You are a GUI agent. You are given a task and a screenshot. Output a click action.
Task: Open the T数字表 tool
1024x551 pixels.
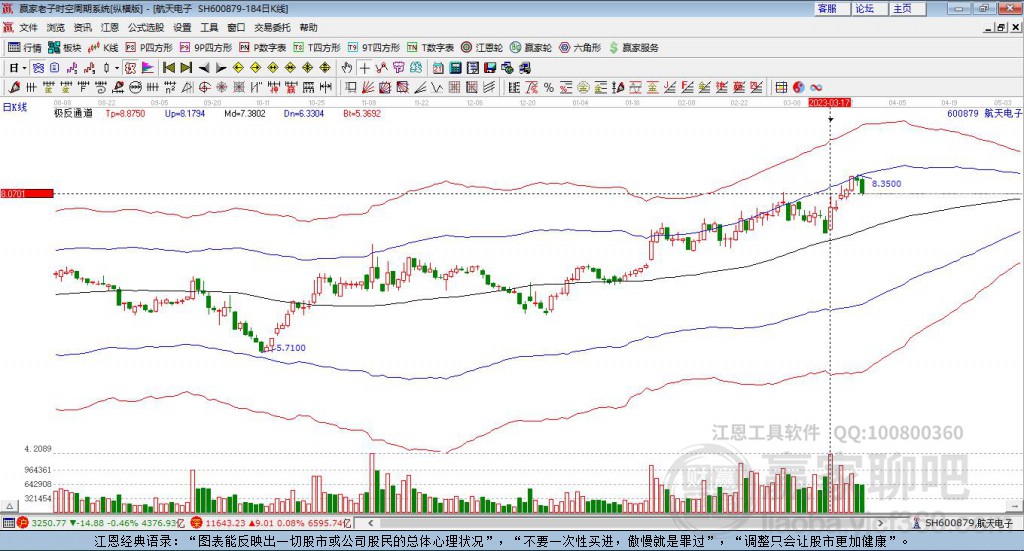[430, 48]
